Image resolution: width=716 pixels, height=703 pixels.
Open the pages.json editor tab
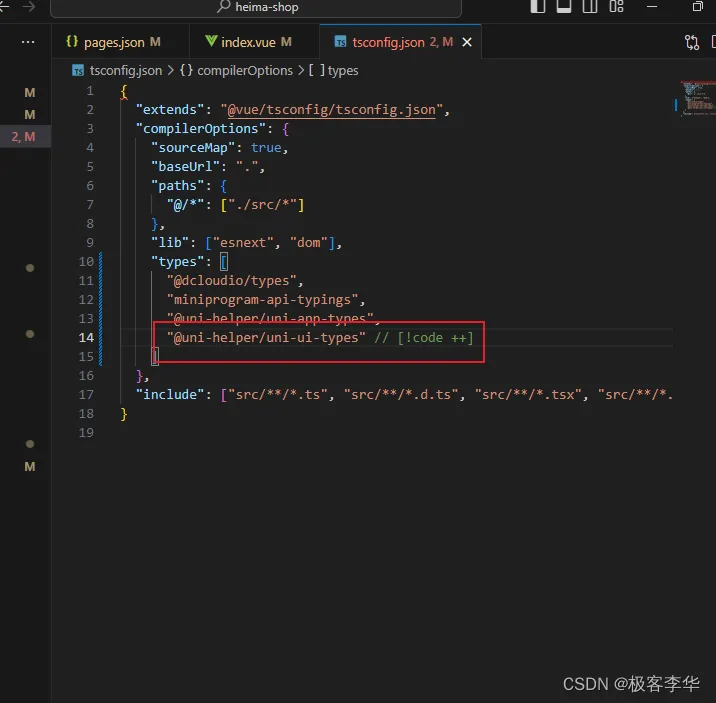(120, 42)
